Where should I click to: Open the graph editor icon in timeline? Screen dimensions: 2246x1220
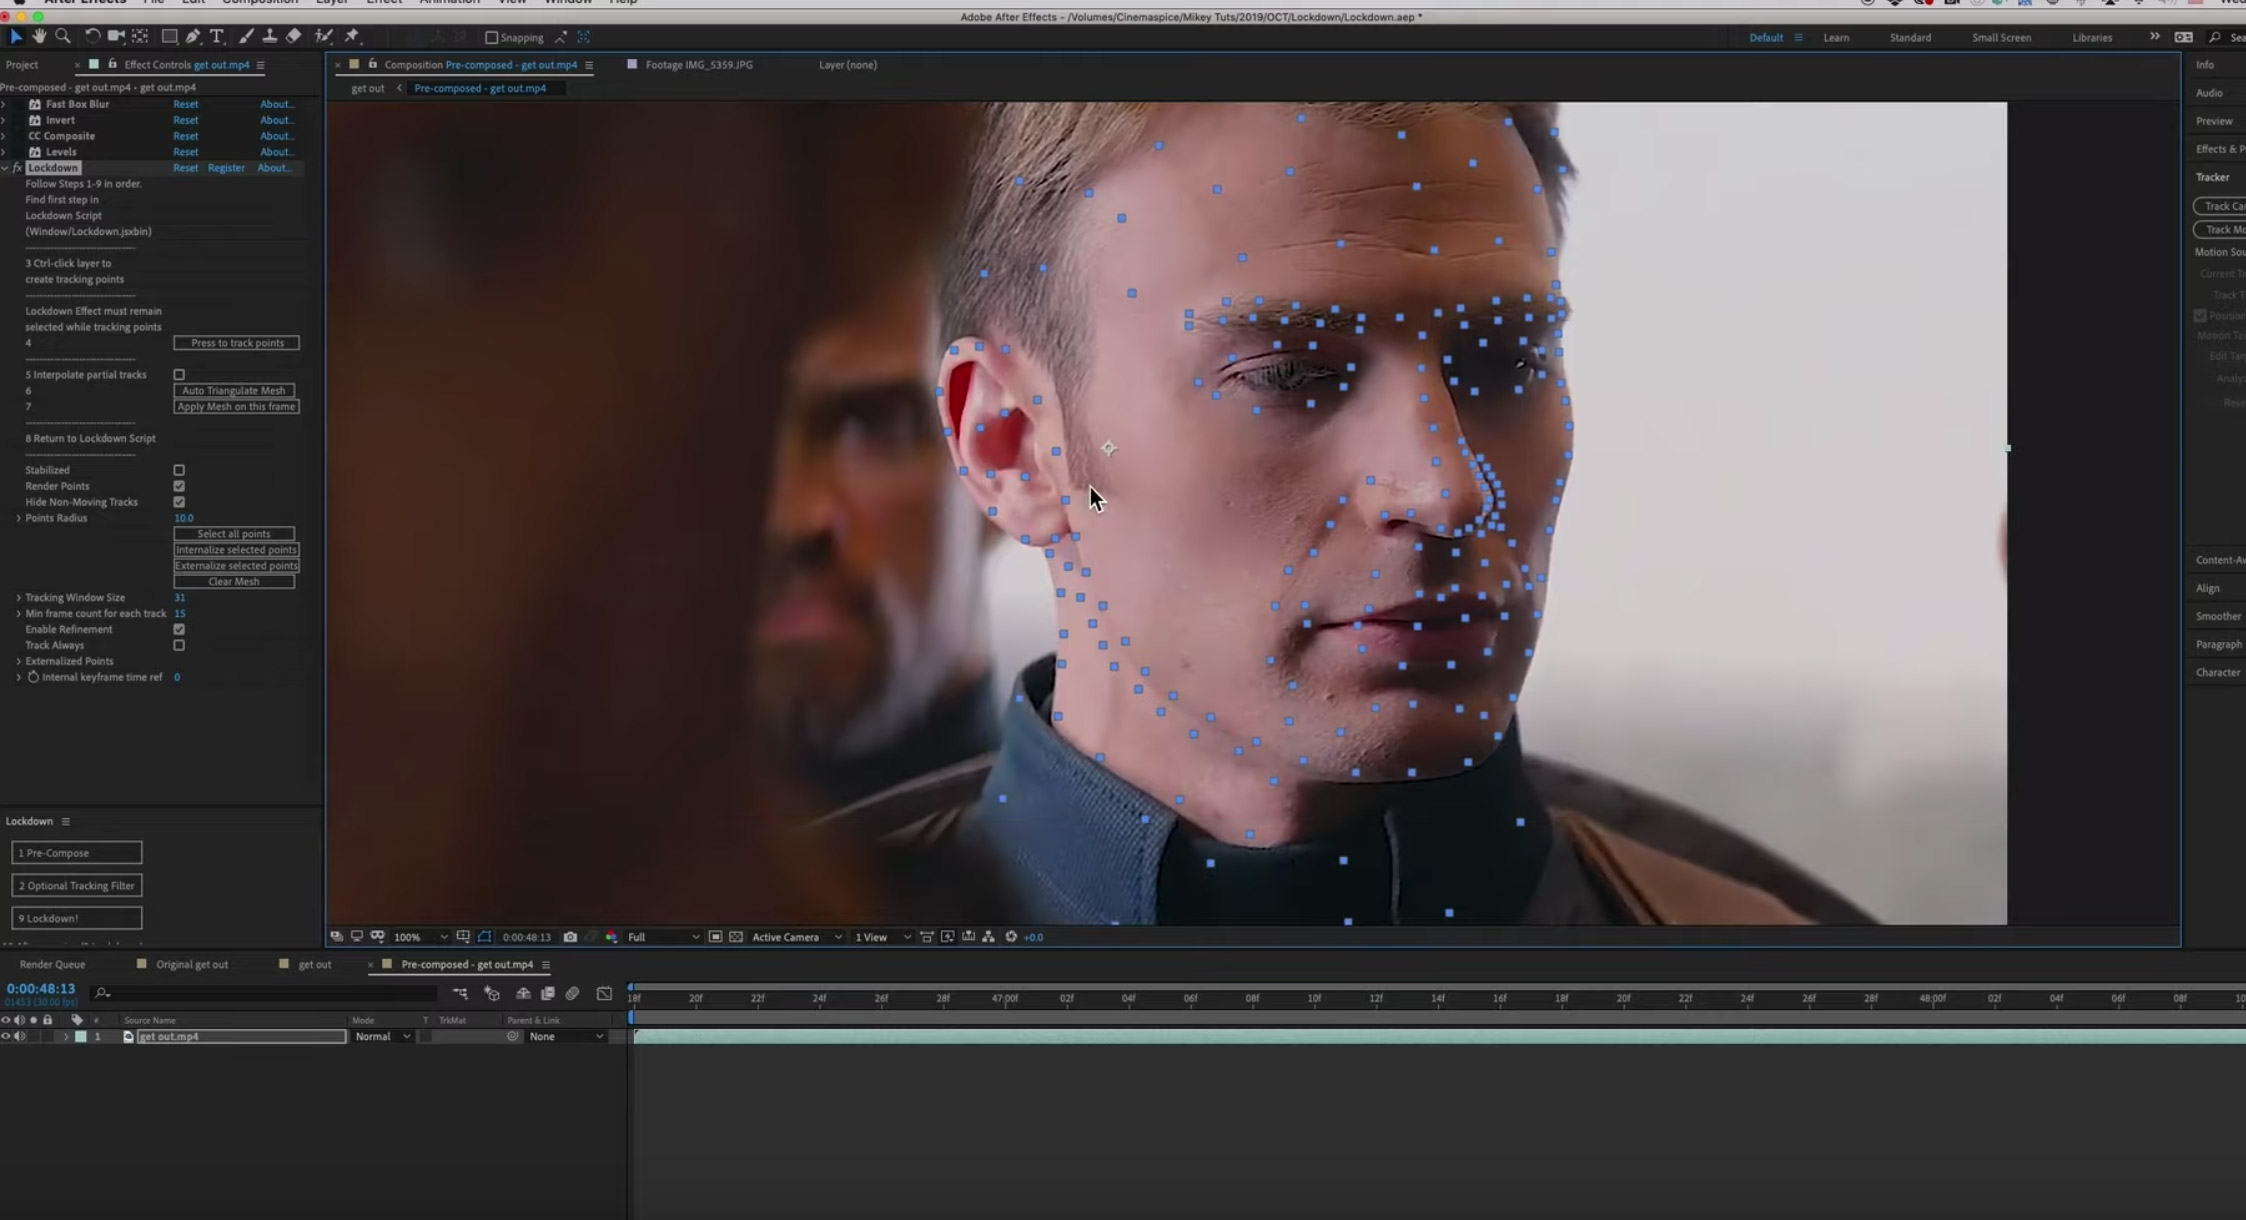point(604,993)
